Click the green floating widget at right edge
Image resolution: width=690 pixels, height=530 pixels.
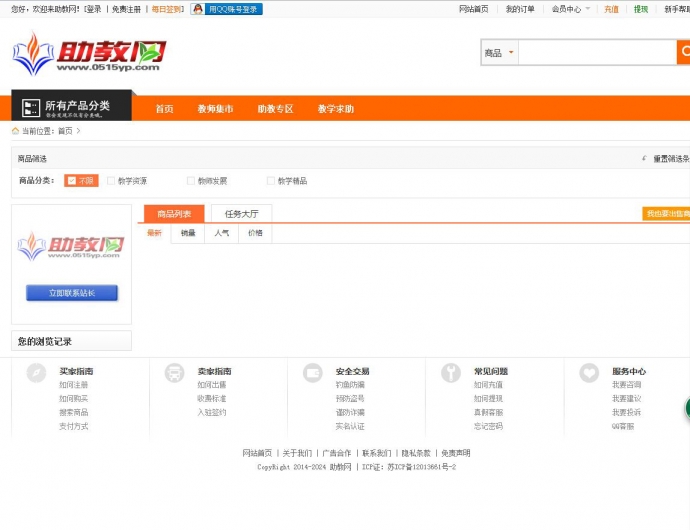[687, 408]
